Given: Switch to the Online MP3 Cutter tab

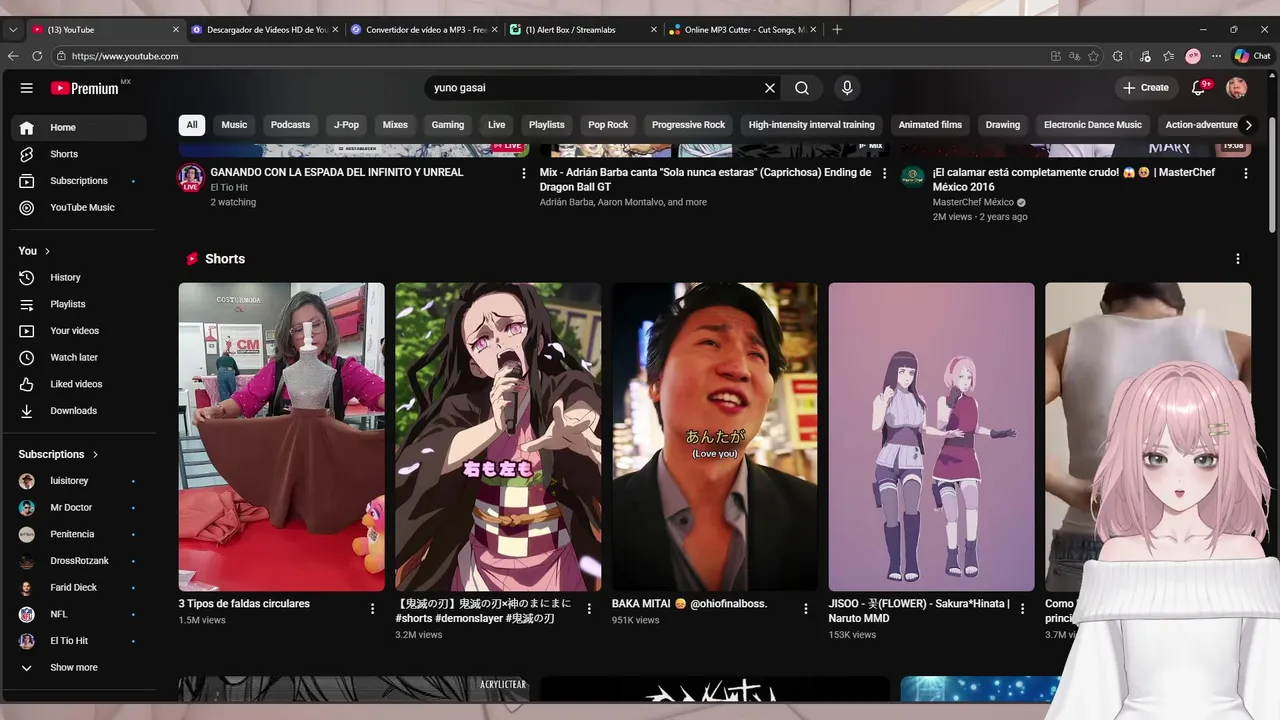Looking at the screenshot, I should [743, 30].
